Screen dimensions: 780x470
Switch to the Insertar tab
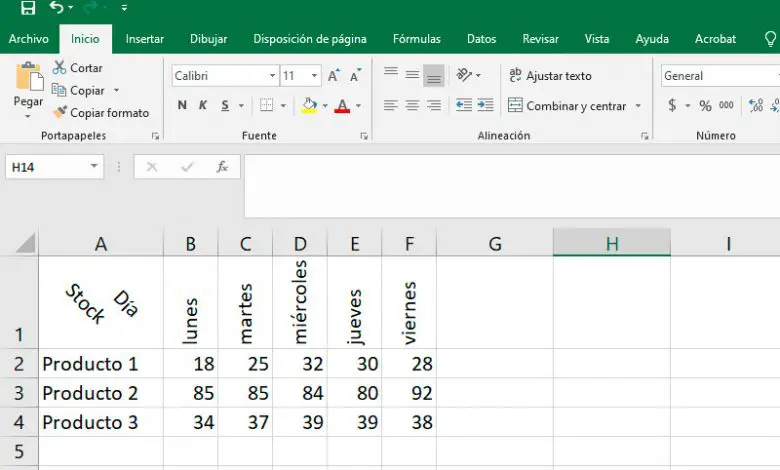point(145,39)
